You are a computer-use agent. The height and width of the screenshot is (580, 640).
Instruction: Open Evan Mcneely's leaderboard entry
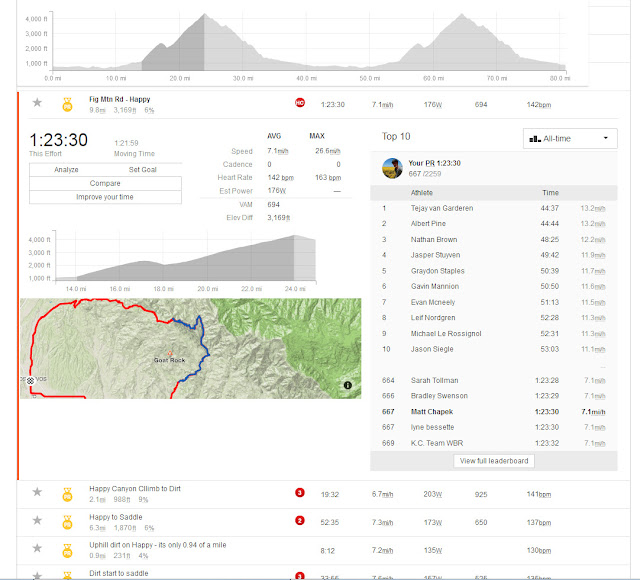click(x=433, y=302)
